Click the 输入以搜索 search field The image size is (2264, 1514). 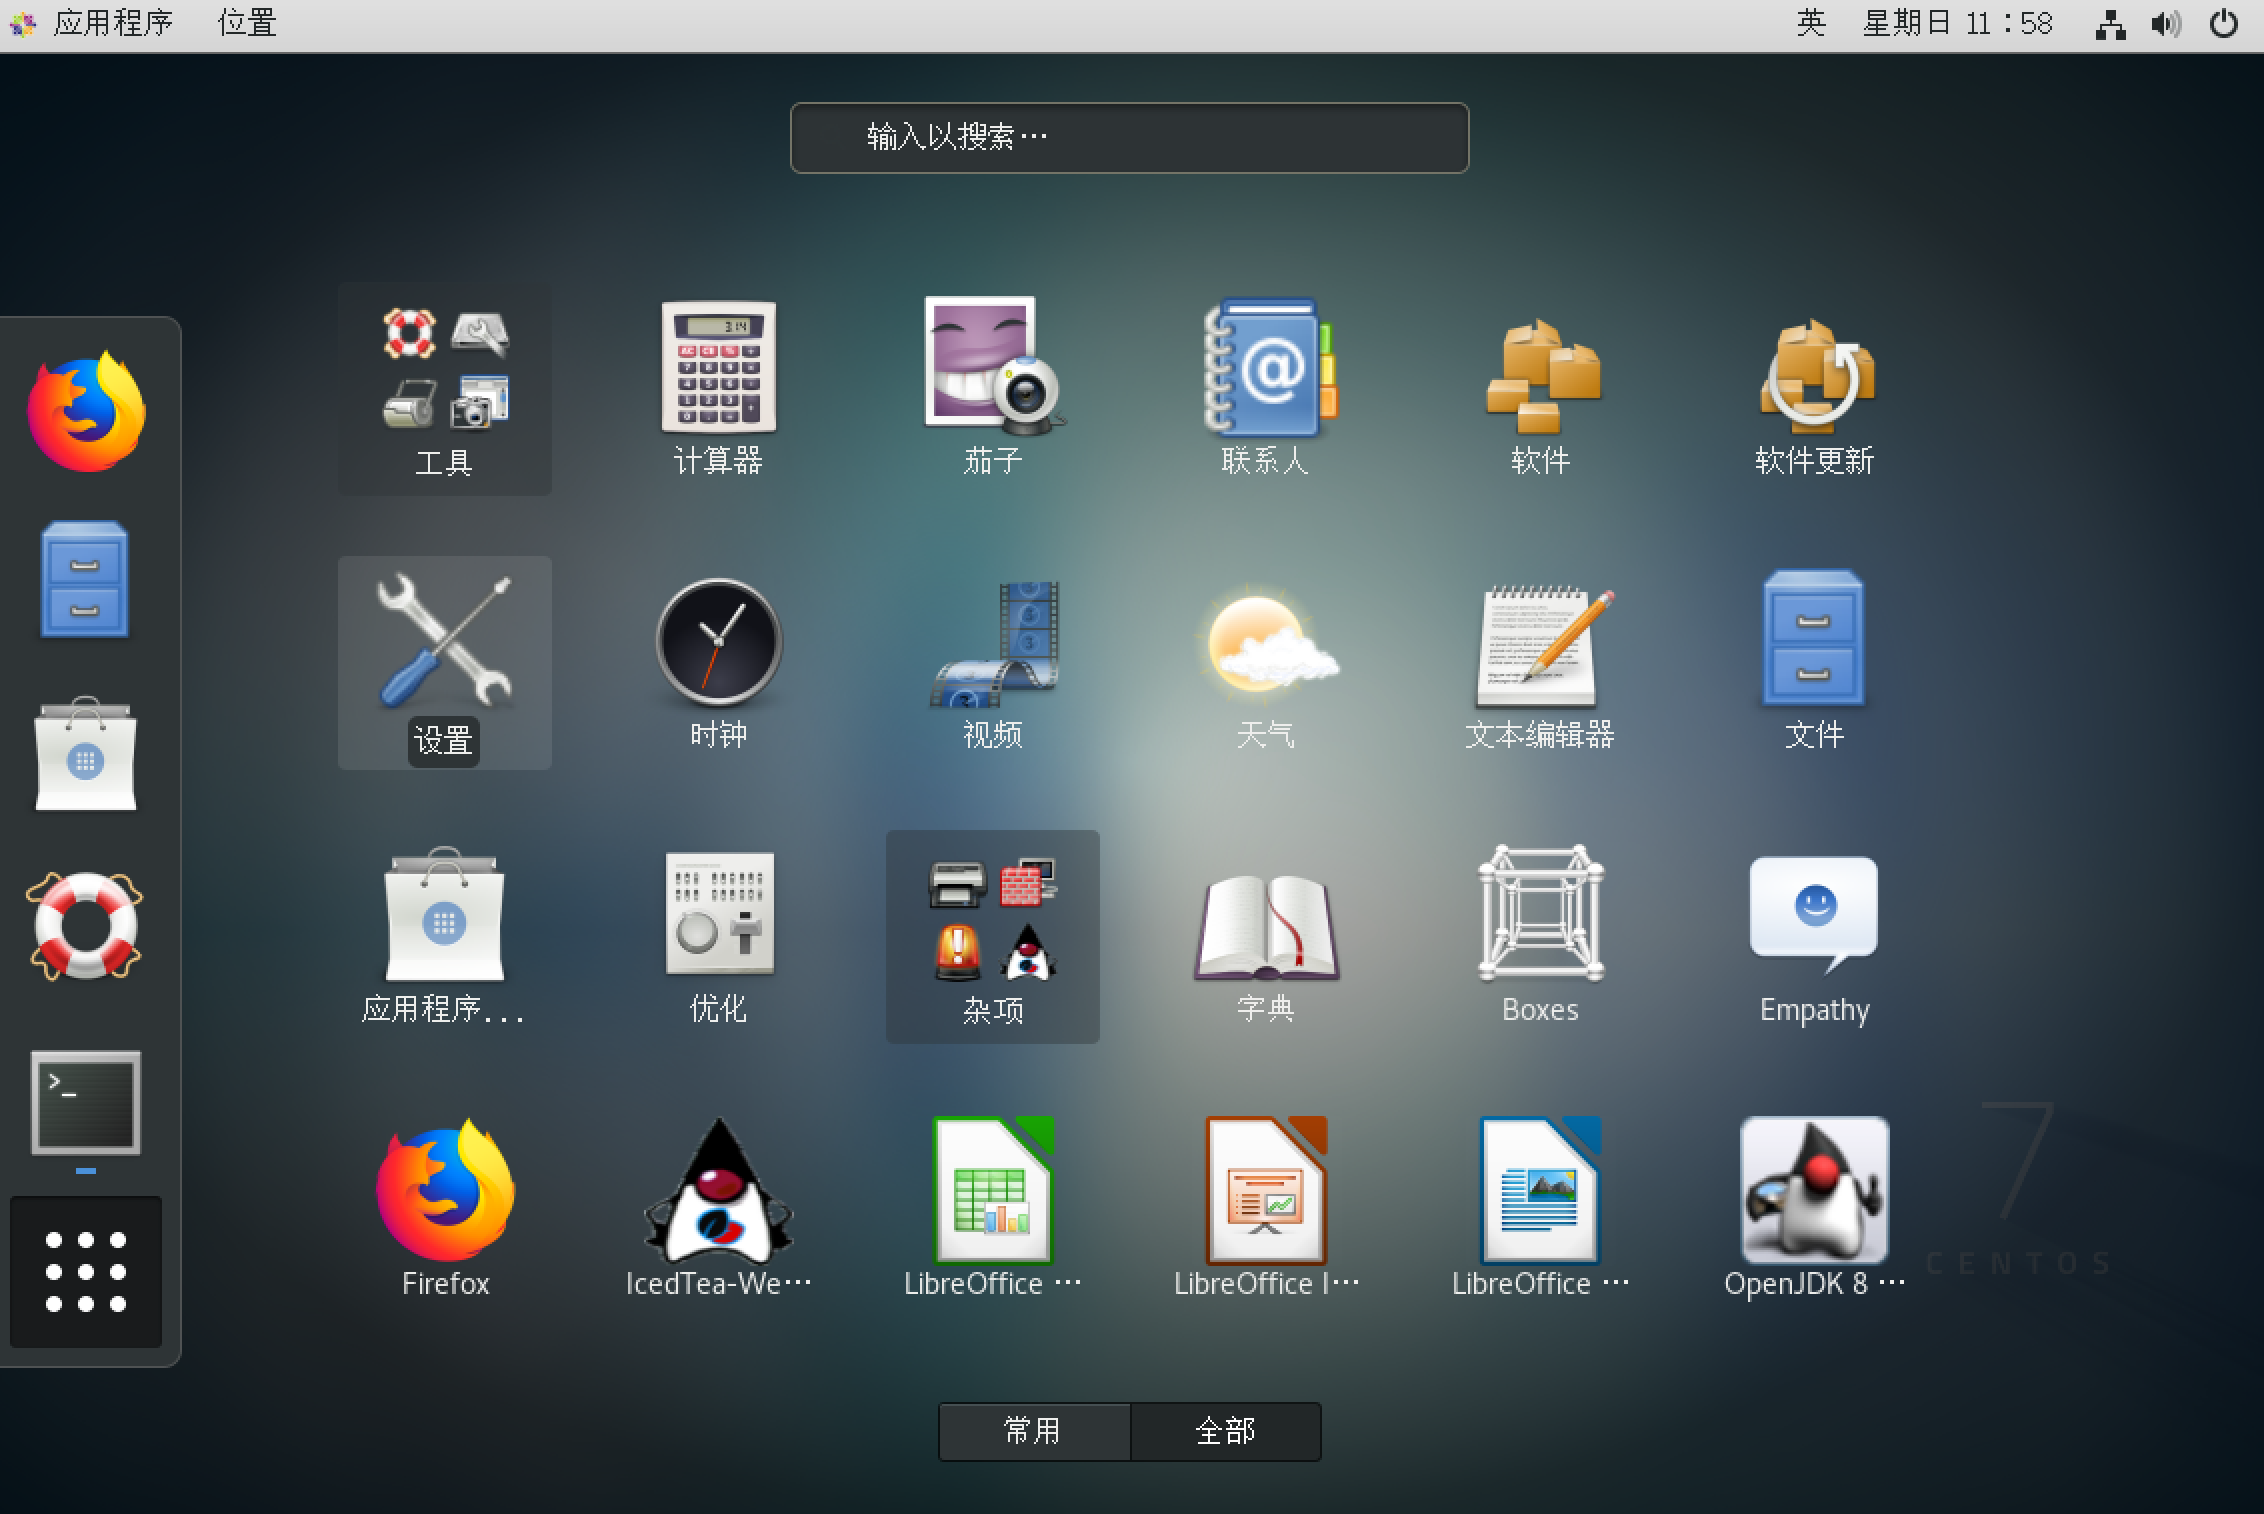[x=1128, y=137]
